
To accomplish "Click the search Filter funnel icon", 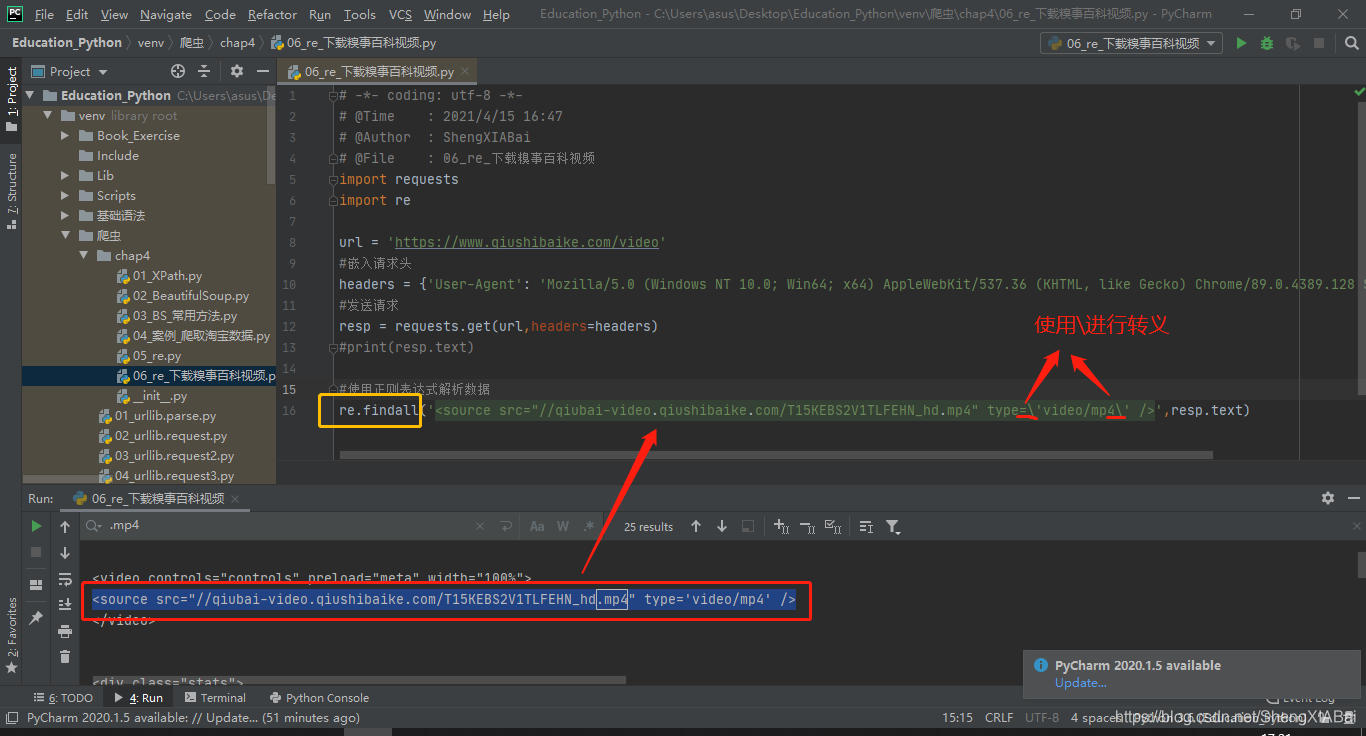I will [893, 526].
